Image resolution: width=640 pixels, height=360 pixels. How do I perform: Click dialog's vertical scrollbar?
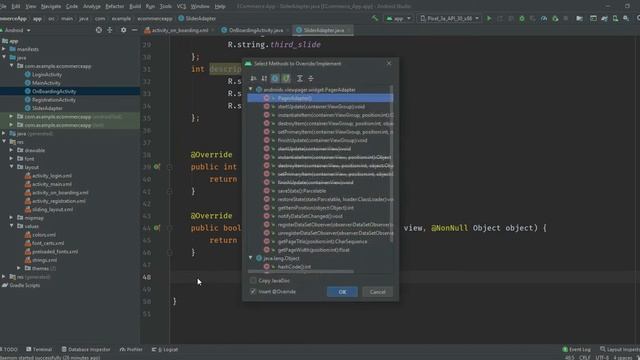pos(391,163)
